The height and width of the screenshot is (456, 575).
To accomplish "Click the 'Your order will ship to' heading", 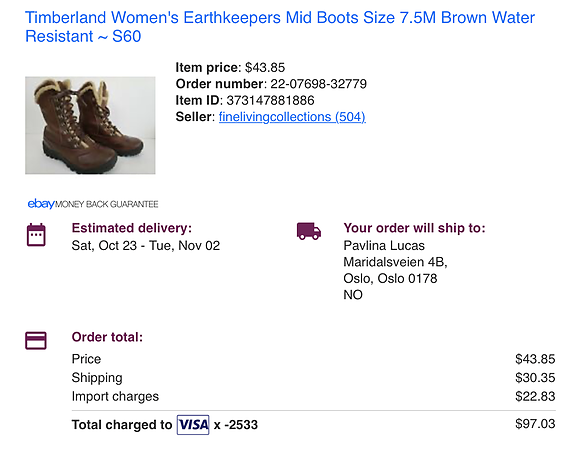I will tap(414, 228).
